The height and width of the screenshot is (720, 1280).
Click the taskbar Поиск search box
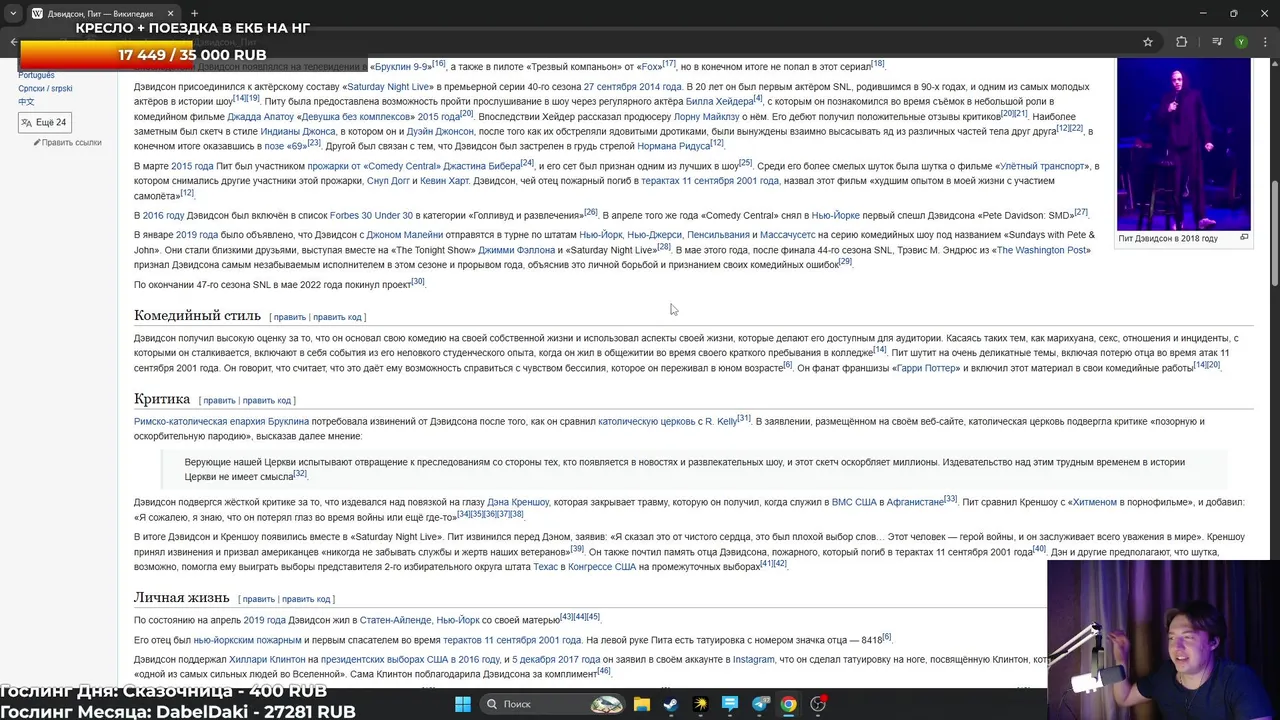[x=553, y=704]
